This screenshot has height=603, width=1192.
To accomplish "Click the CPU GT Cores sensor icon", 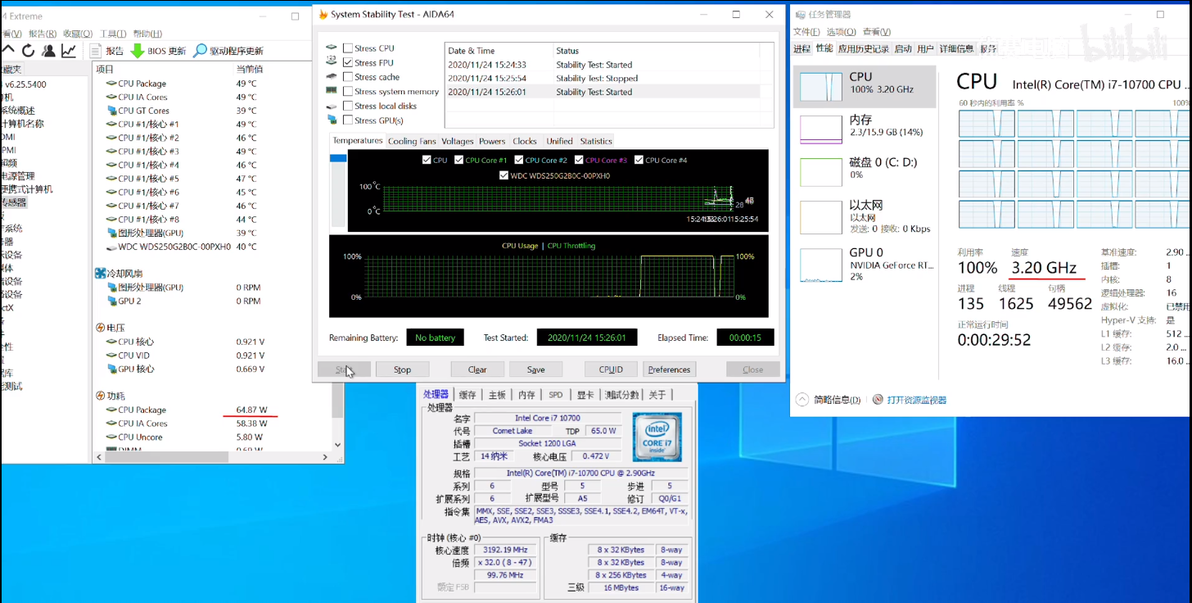I will coord(111,110).
